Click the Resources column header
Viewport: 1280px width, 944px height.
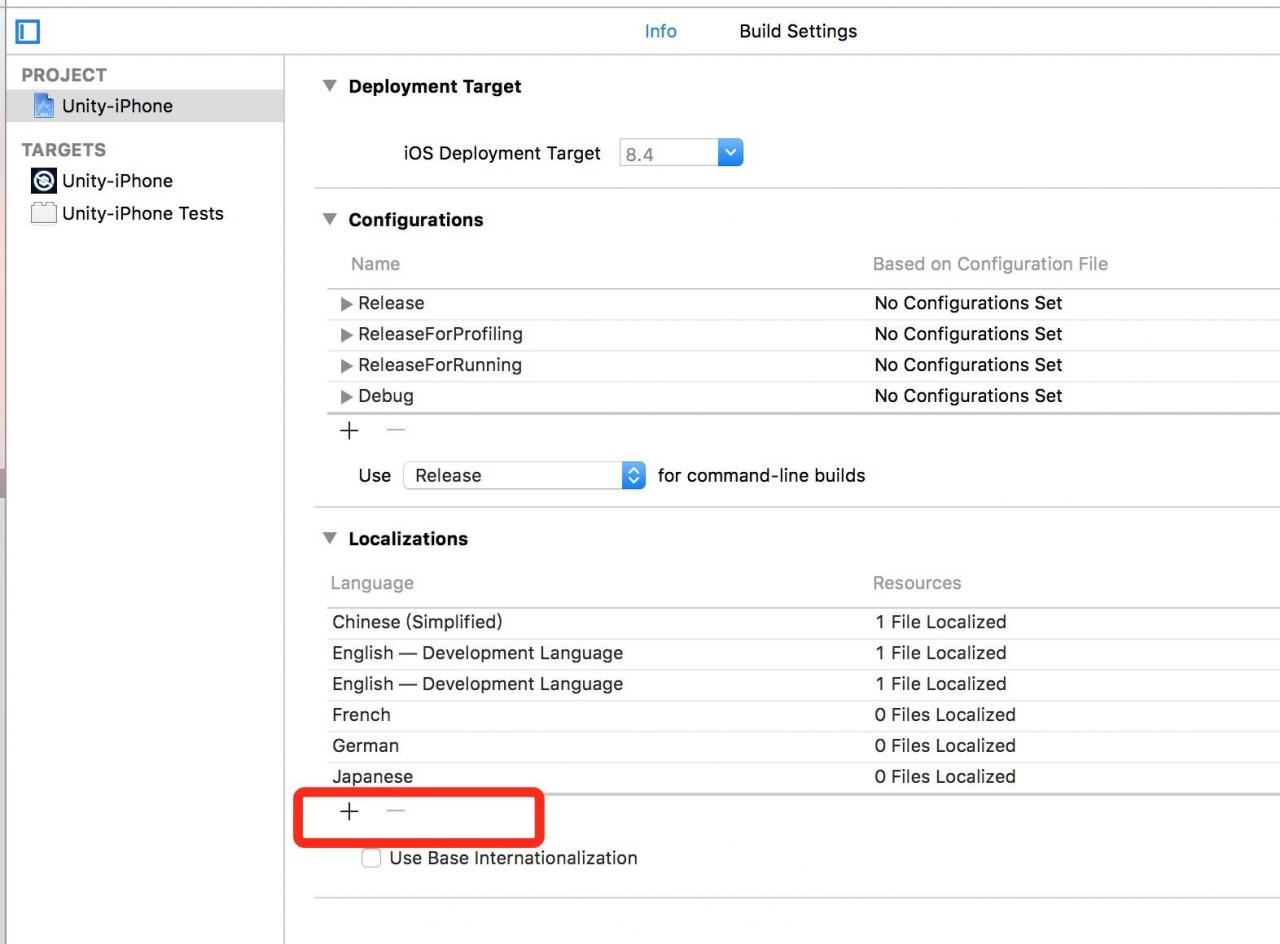(x=917, y=583)
